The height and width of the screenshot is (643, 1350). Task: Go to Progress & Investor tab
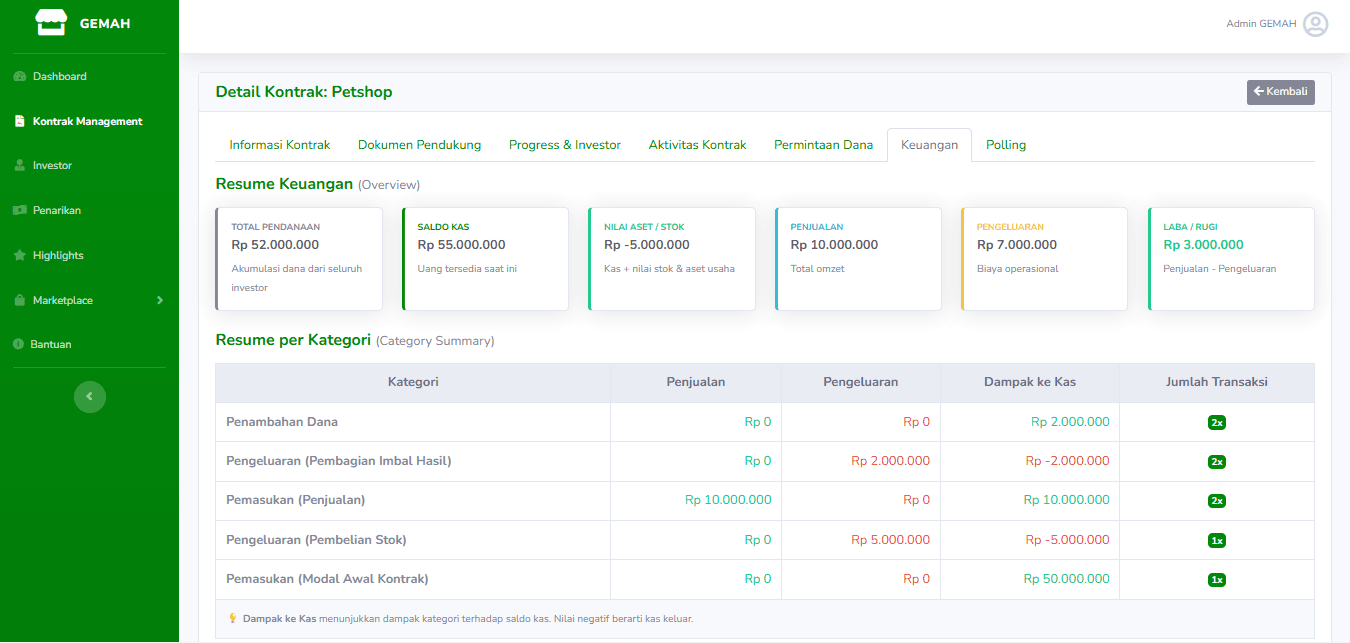[x=564, y=145]
